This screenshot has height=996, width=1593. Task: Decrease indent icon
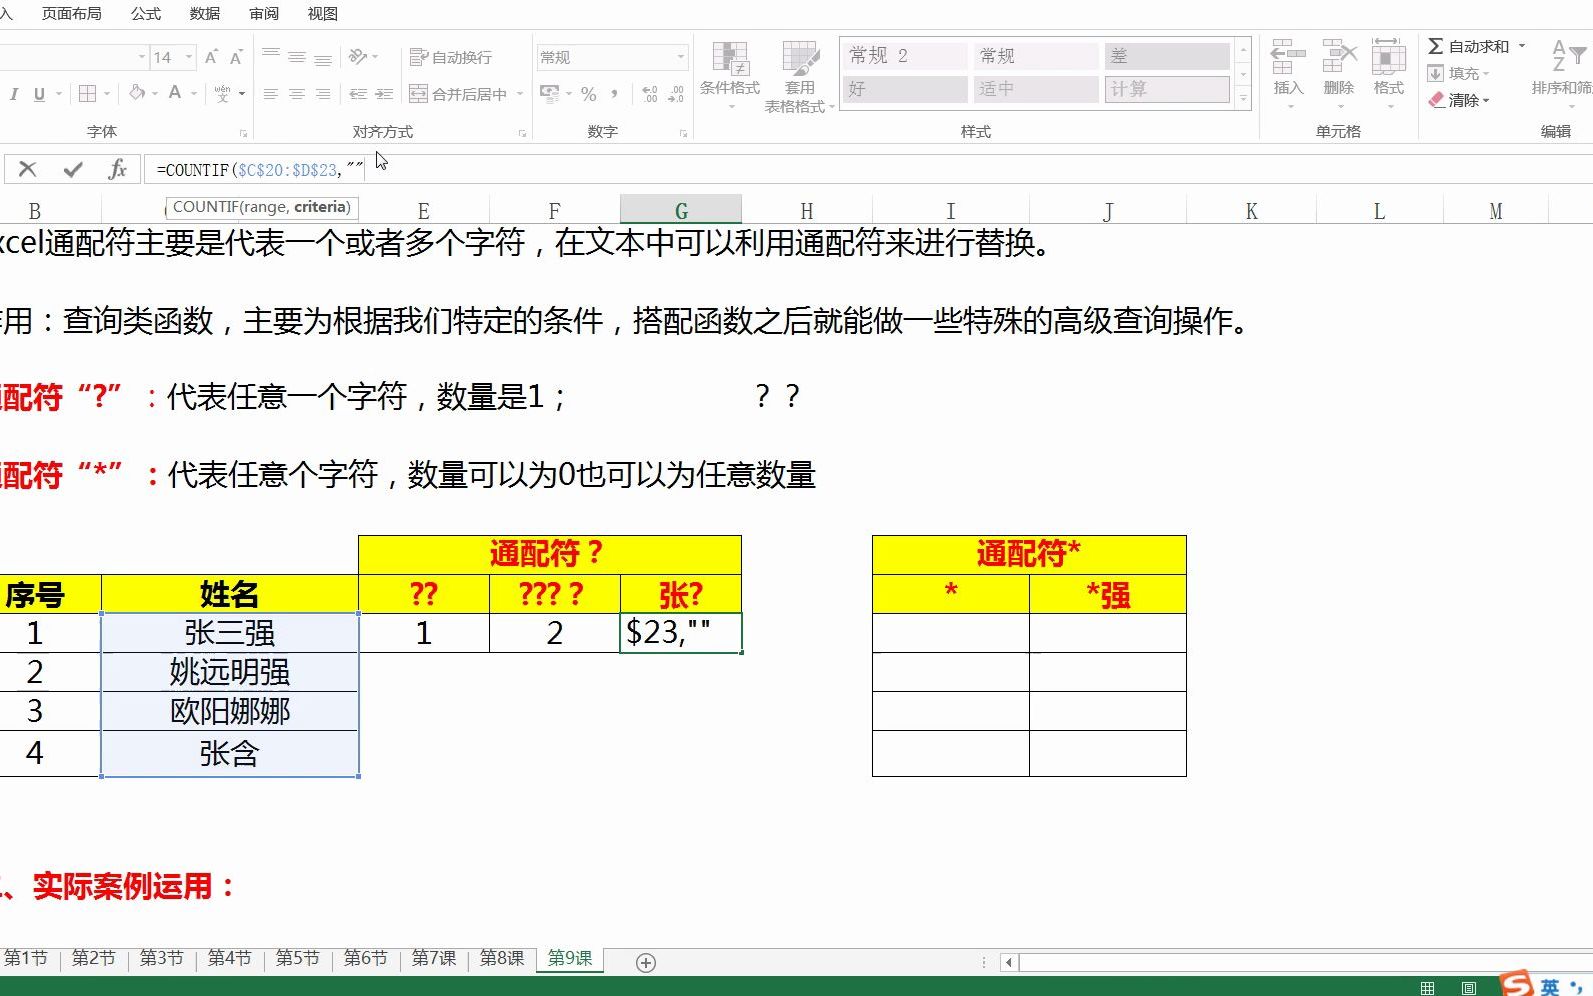point(358,94)
